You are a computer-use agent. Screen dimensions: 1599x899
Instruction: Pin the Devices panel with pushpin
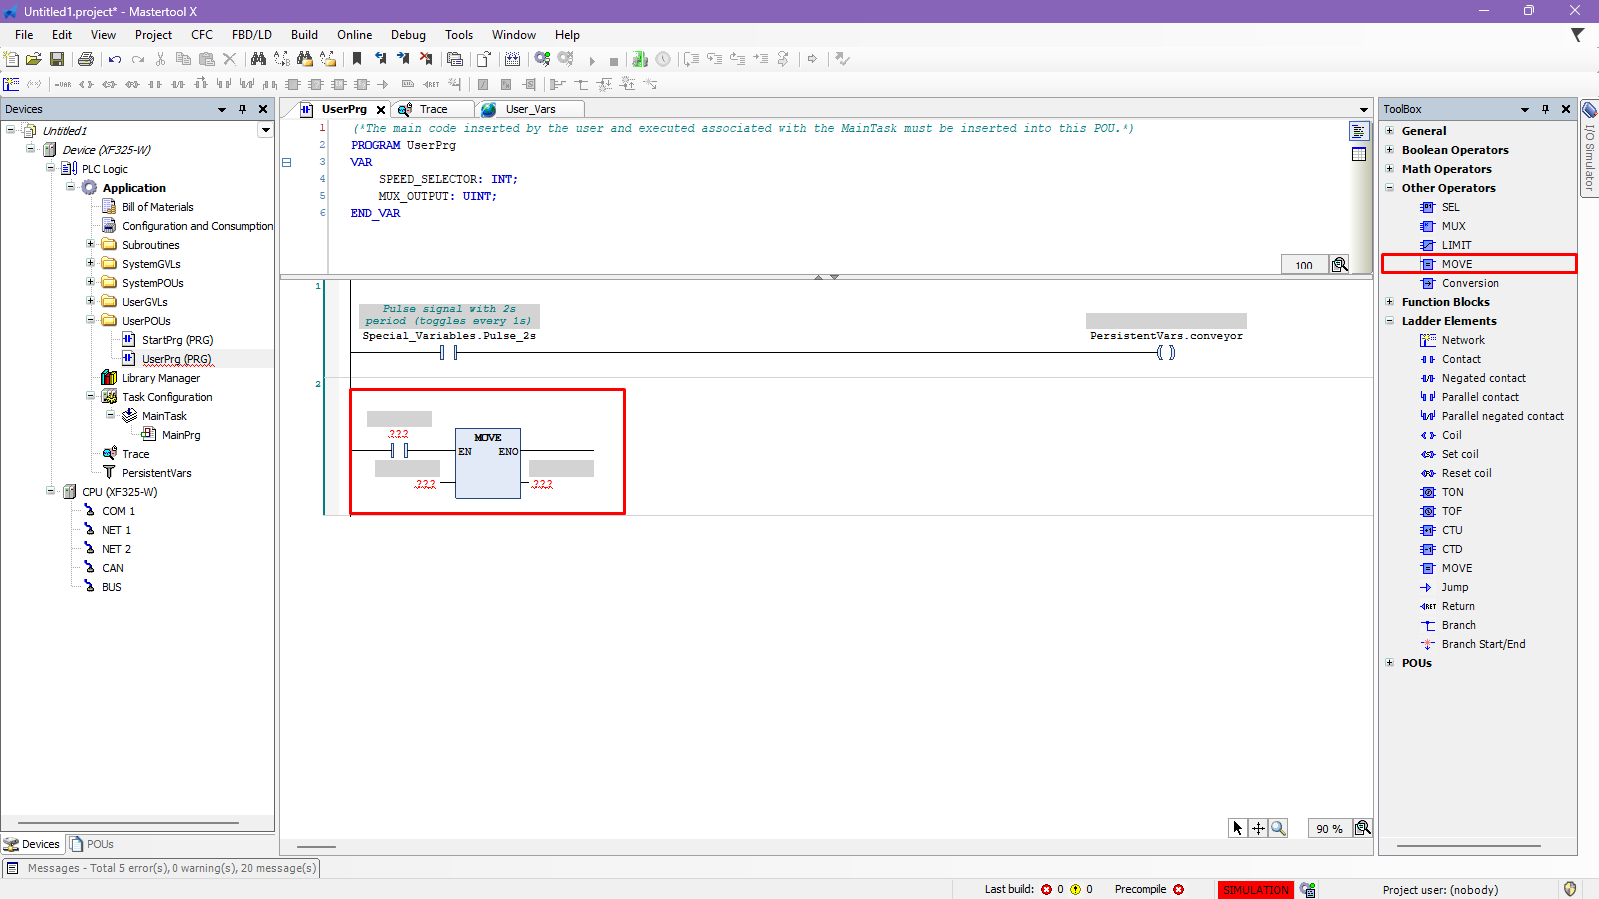pyautogui.click(x=242, y=109)
